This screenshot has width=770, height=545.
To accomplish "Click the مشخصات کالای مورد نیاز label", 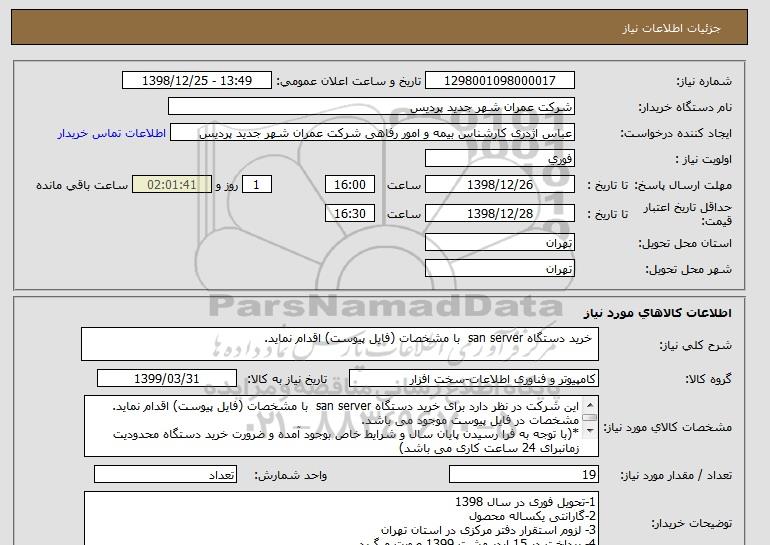I will pyautogui.click(x=668, y=427).
